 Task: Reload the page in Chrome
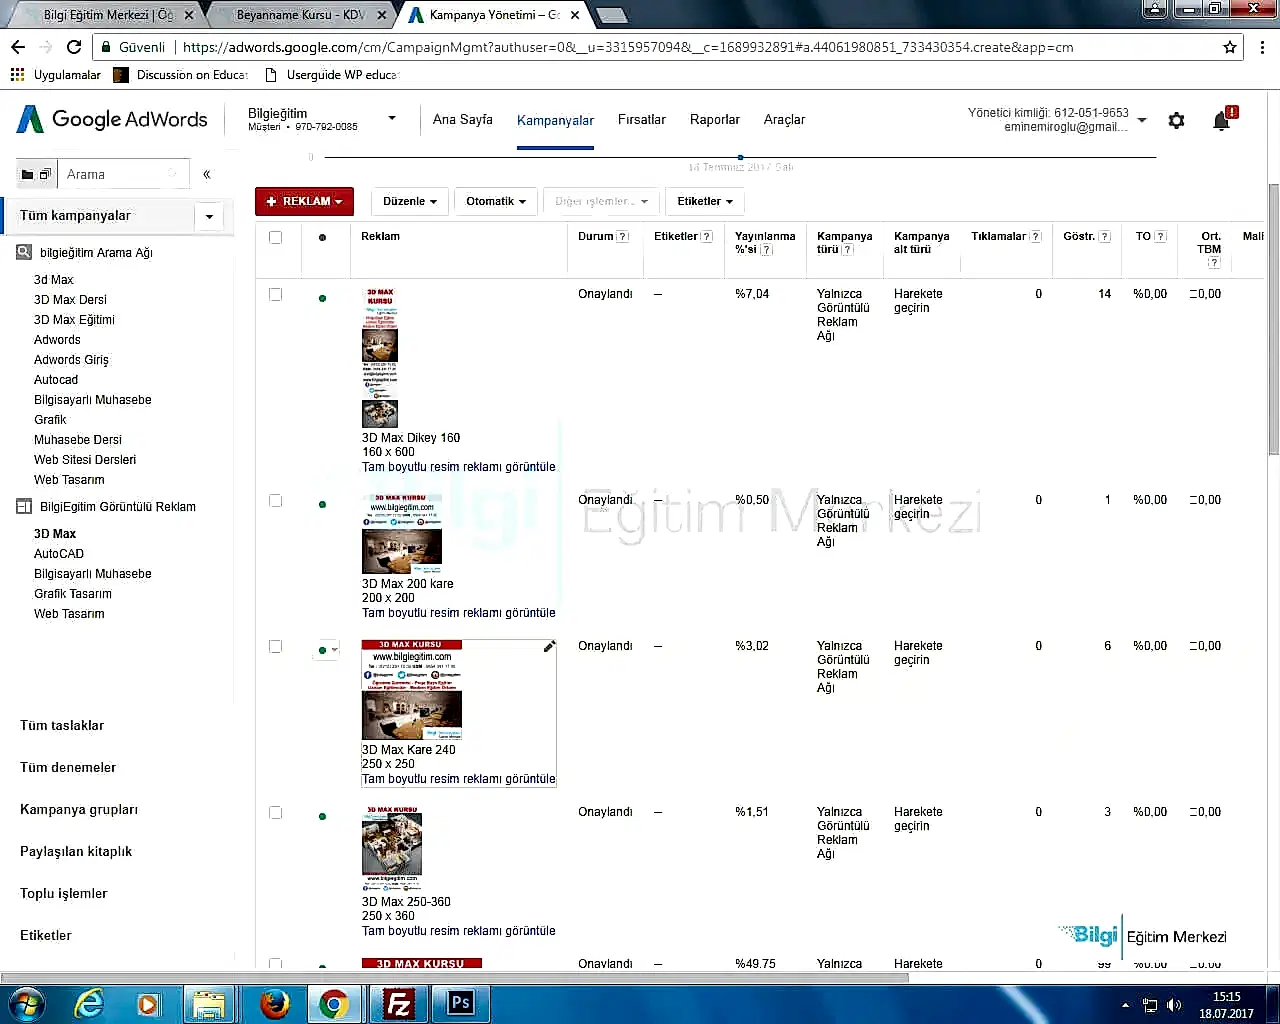click(x=74, y=47)
